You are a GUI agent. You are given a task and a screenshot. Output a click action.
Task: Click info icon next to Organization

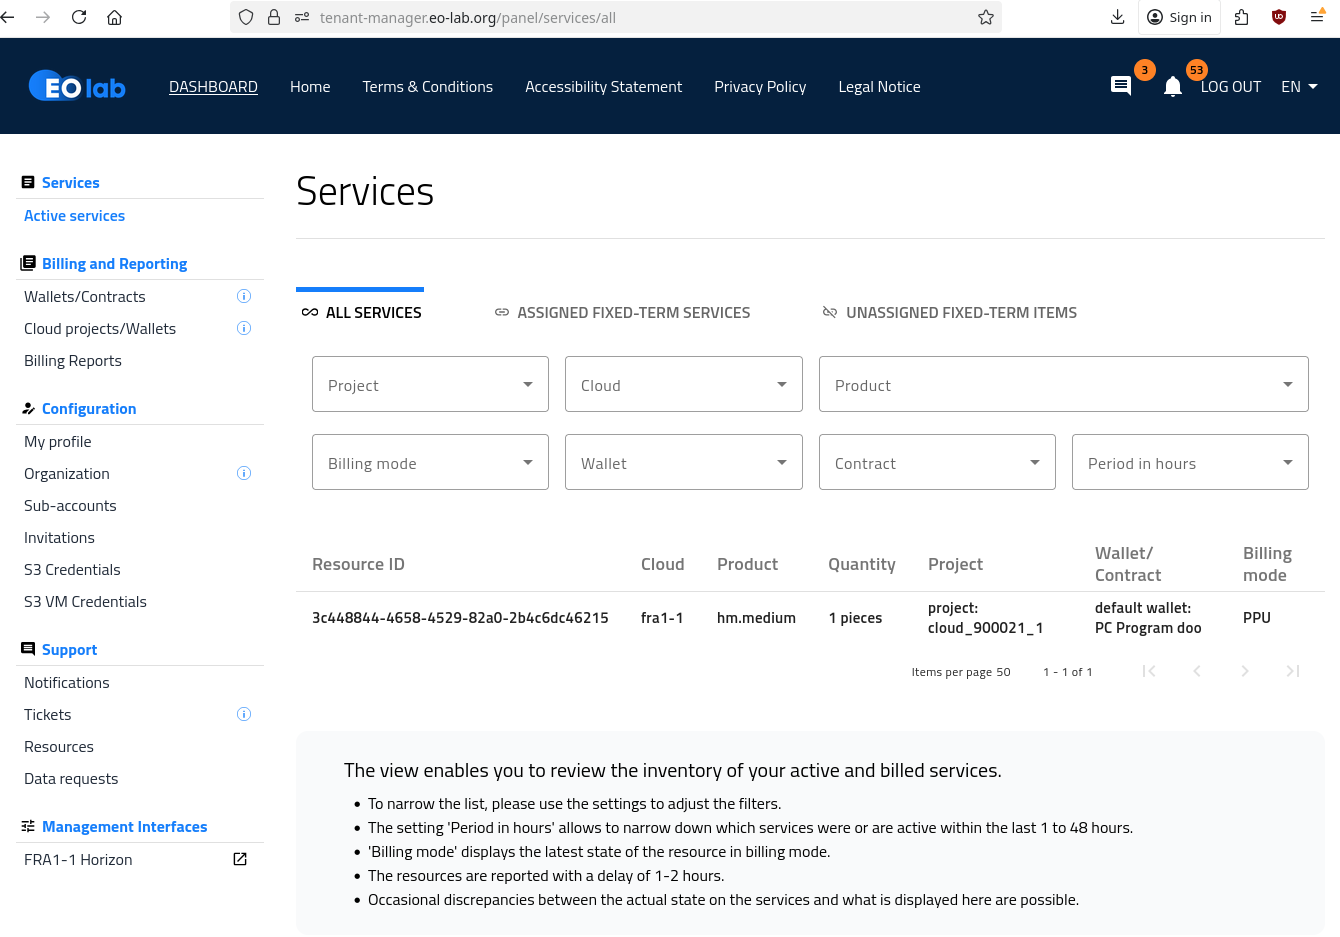(243, 474)
